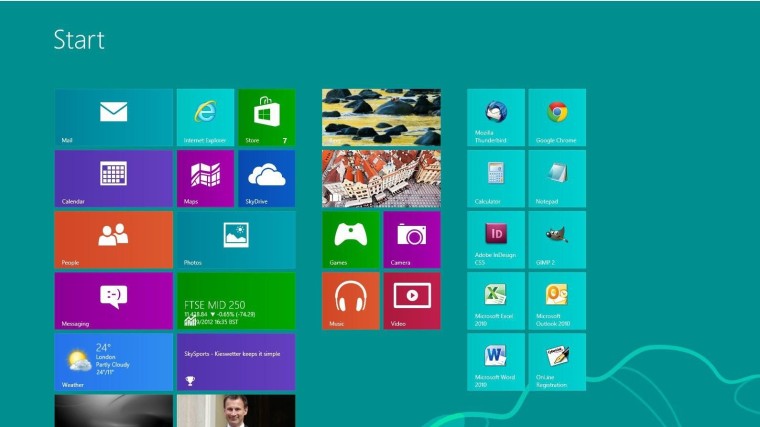760x427 pixels.
Task: Launch Microsoft Excel 2010
Action: (496, 300)
